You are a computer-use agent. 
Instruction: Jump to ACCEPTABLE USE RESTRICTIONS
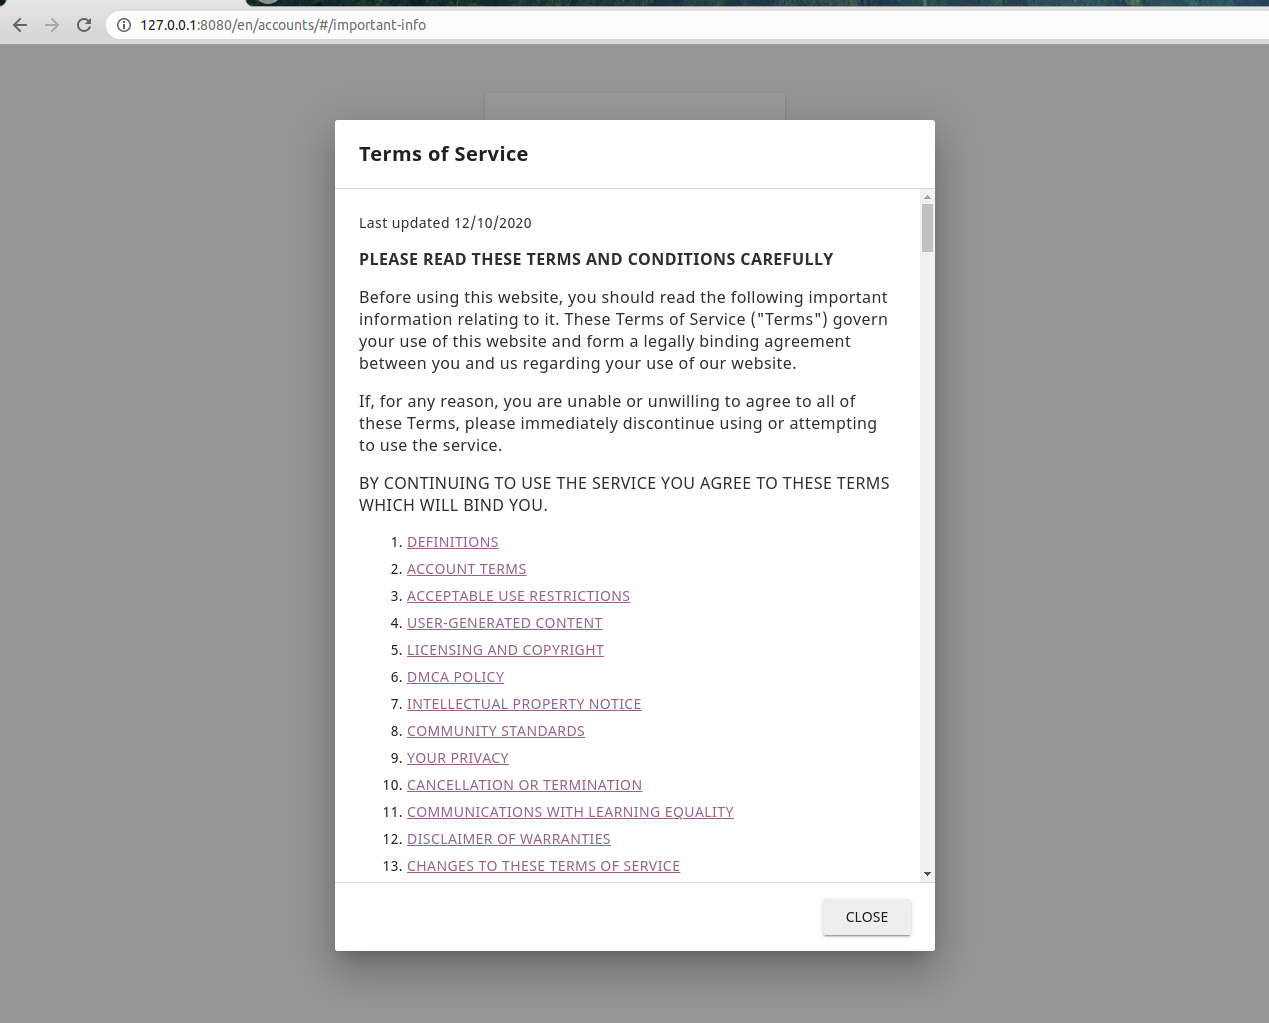518,596
